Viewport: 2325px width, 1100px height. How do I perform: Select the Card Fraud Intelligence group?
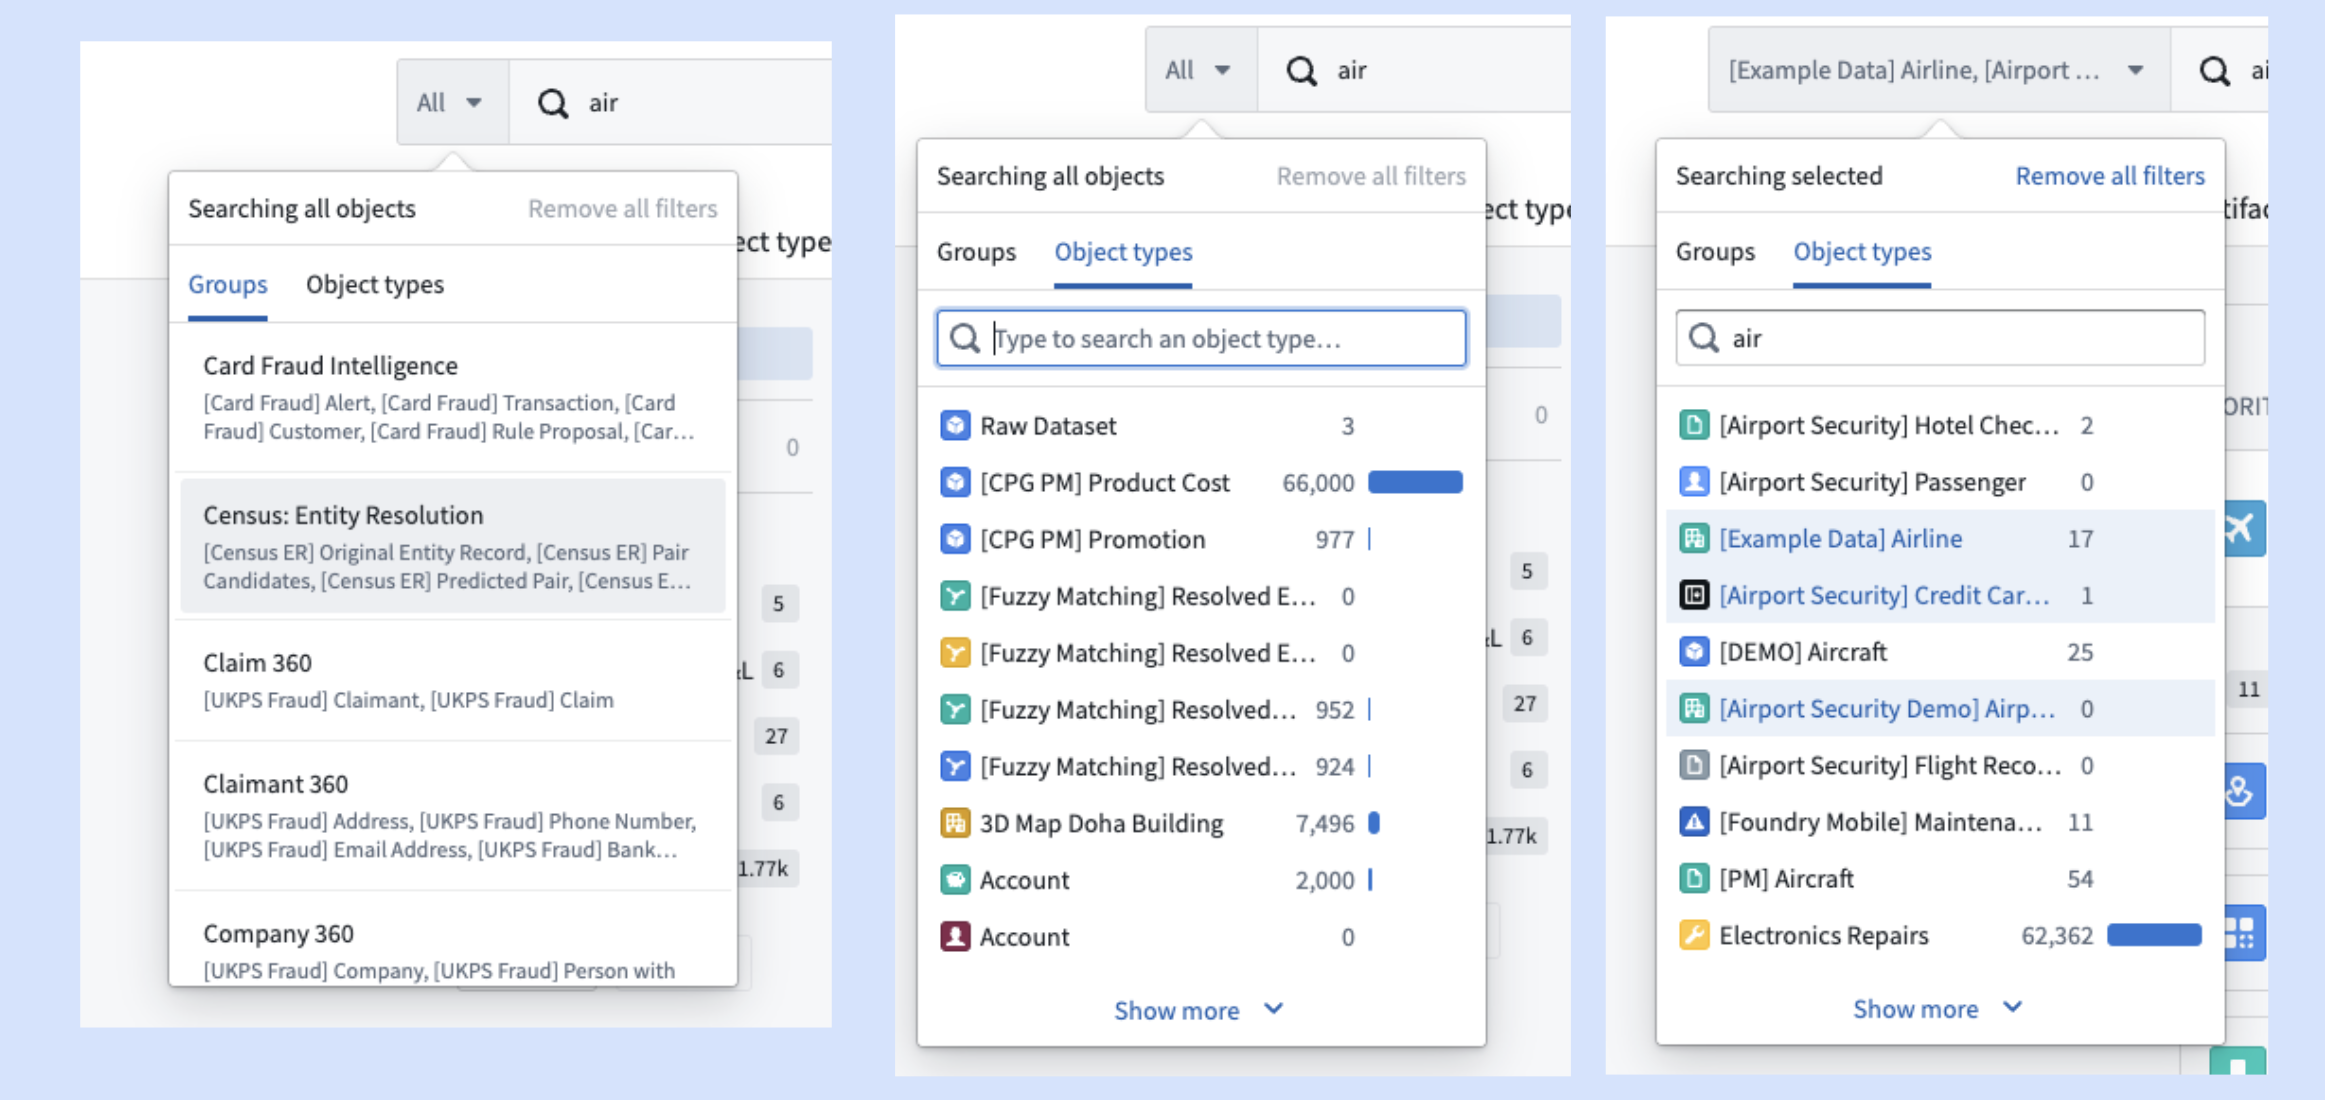pos(453,397)
